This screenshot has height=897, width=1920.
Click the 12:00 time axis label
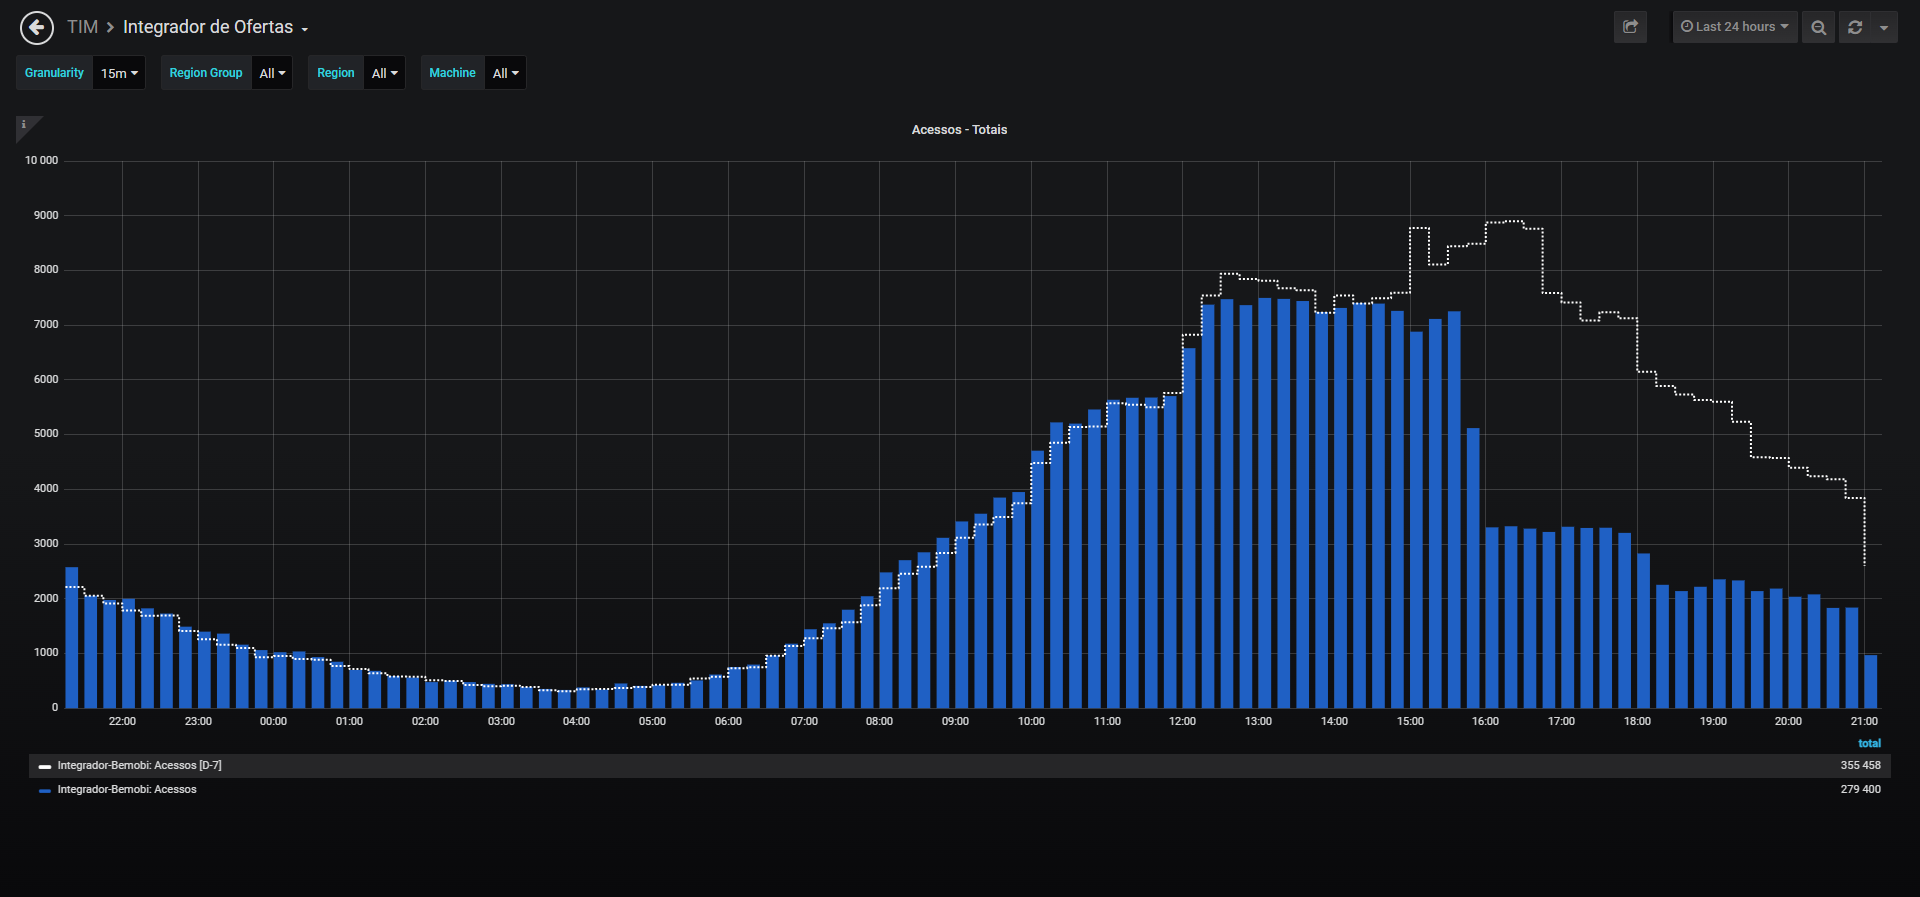click(1182, 722)
